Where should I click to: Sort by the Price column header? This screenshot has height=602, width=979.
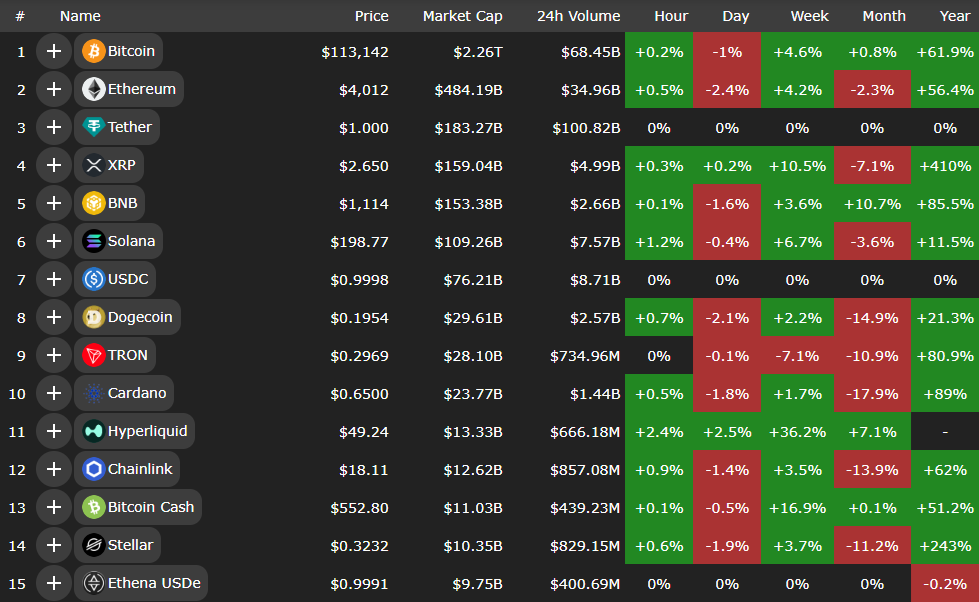[371, 16]
